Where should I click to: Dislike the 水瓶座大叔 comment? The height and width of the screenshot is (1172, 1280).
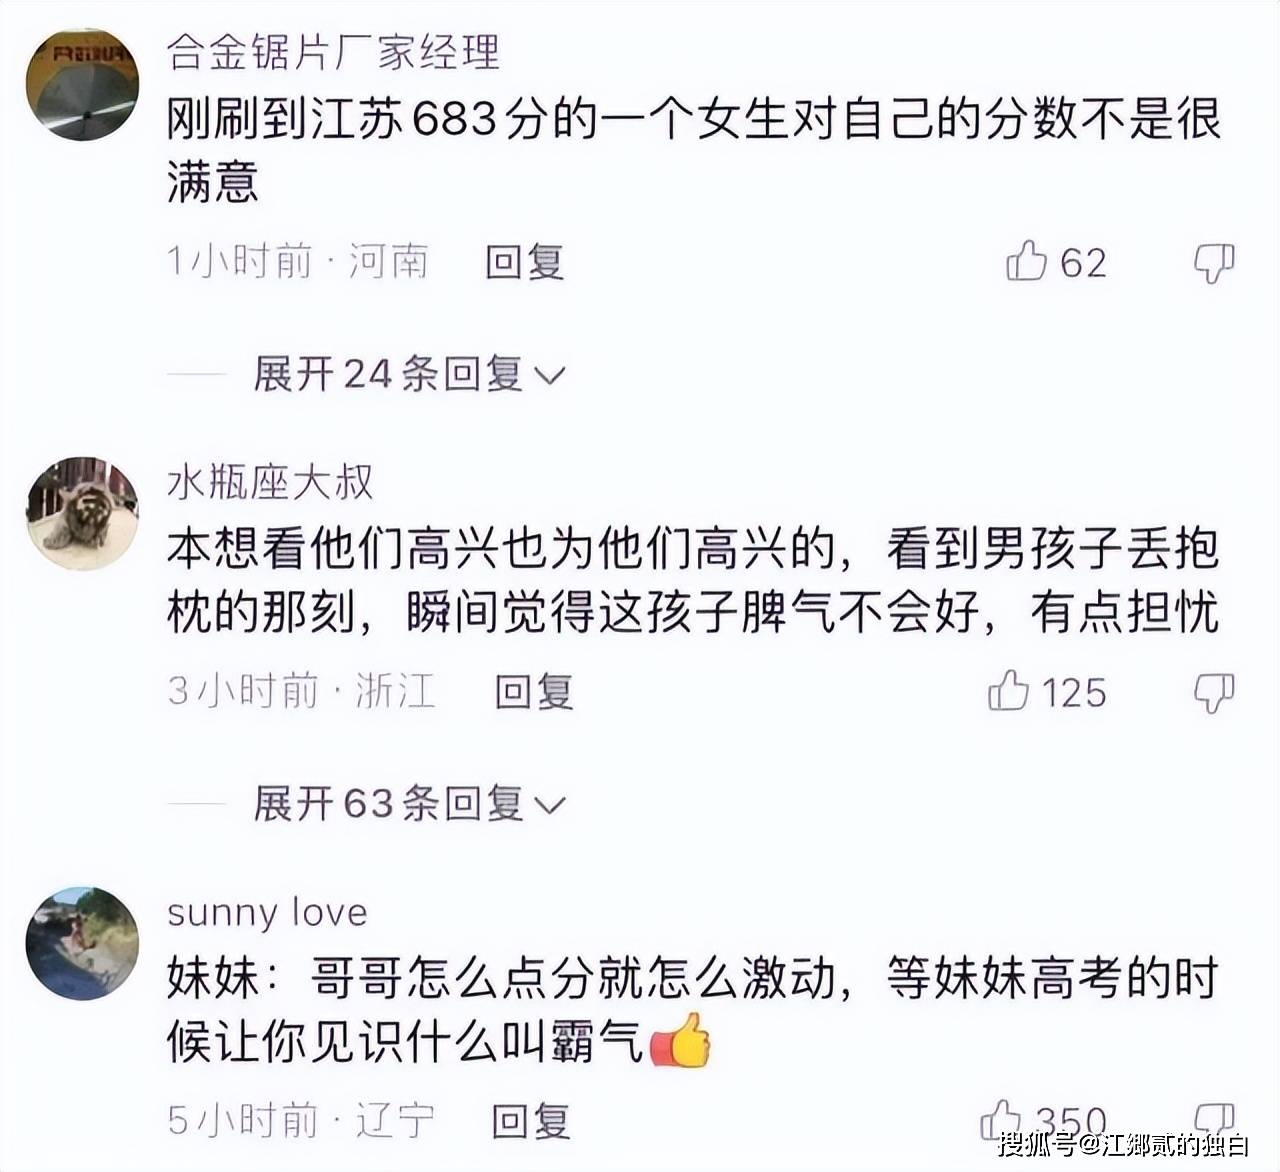[1214, 693]
